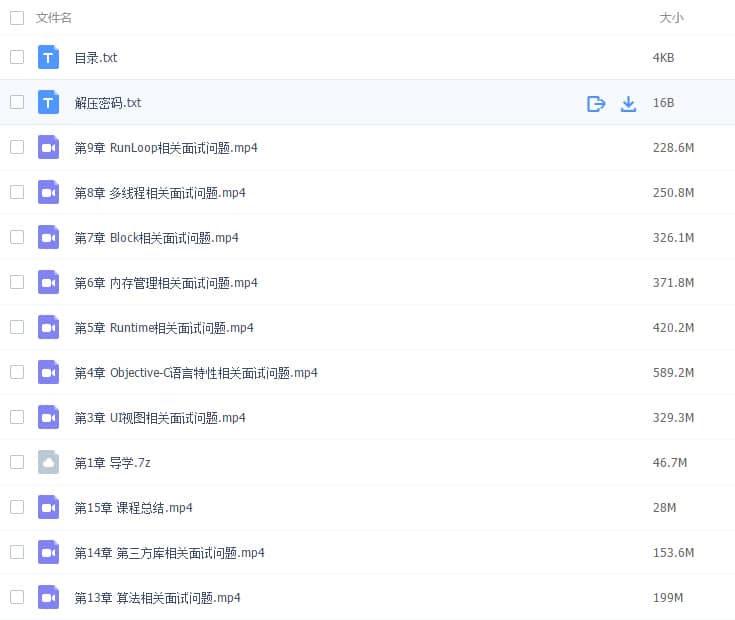Select checkbox for 第1章 导学.7z

click(x=17, y=462)
